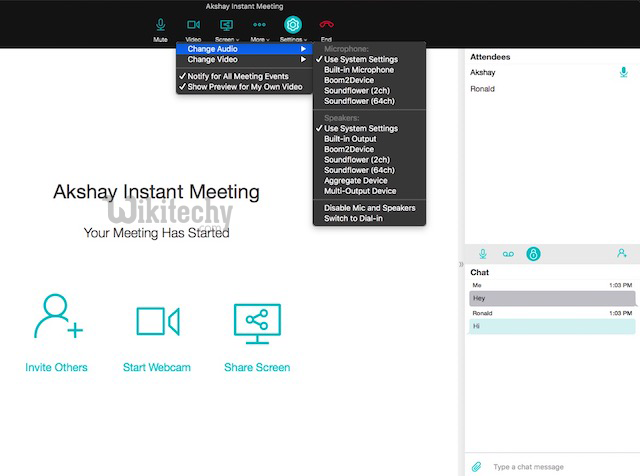The image size is (640, 476).
Task: Click the Chat heading
Action: pos(480,272)
